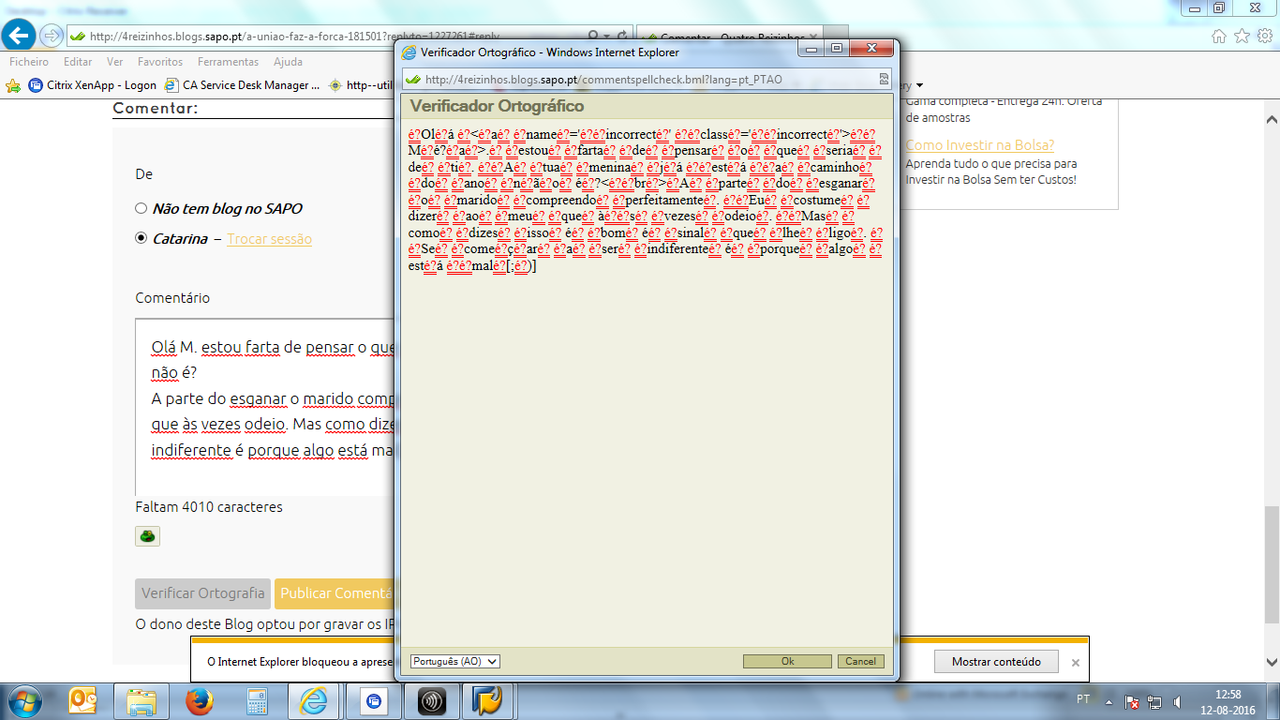Screen dimensions: 1280x720
Task: Open the IE tools gear icon
Action: pos(1263,36)
